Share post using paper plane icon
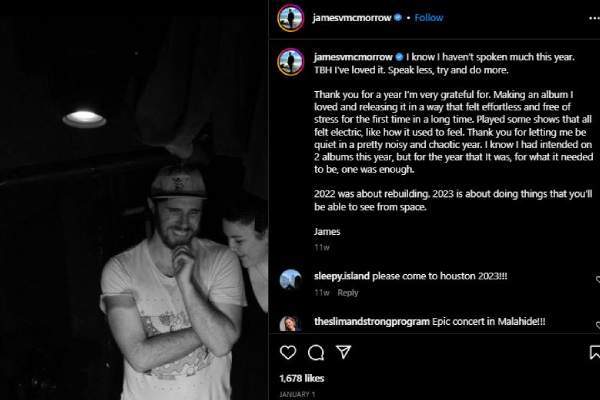This screenshot has height=400, width=600. tap(344, 352)
